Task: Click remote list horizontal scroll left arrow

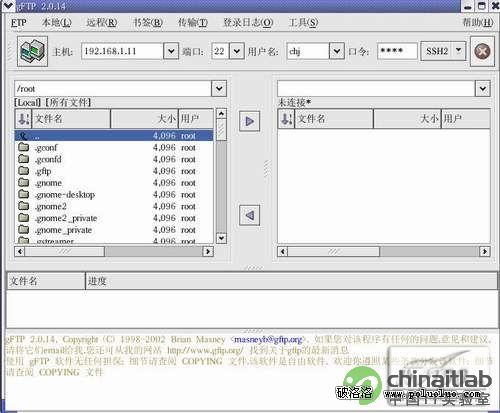Action: [x=283, y=251]
